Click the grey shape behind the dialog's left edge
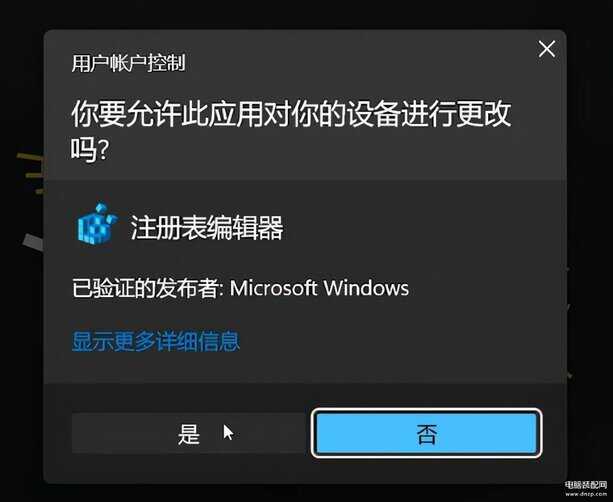Viewport: 613px width, 502px height. pyautogui.click(x=32, y=242)
